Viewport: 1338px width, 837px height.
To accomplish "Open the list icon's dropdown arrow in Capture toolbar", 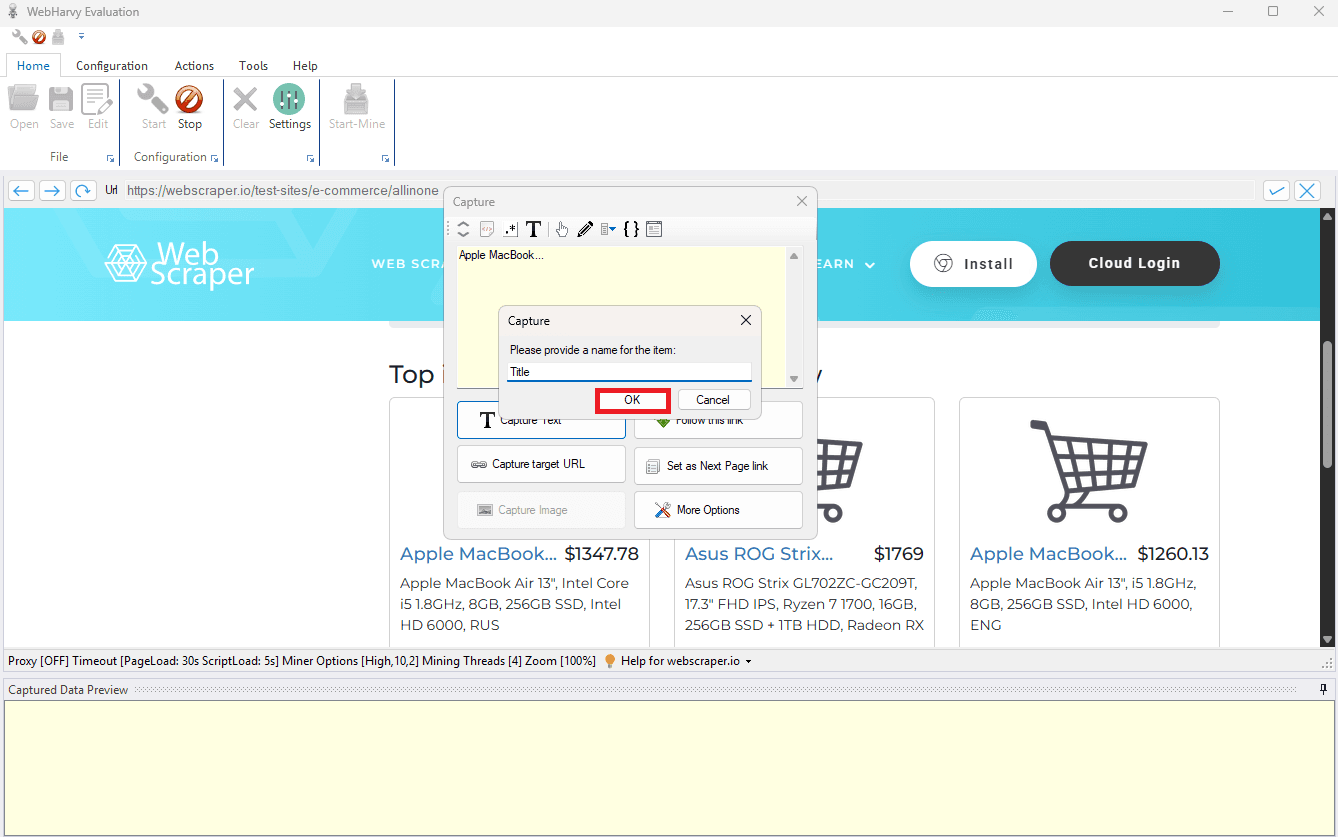I will click(613, 230).
